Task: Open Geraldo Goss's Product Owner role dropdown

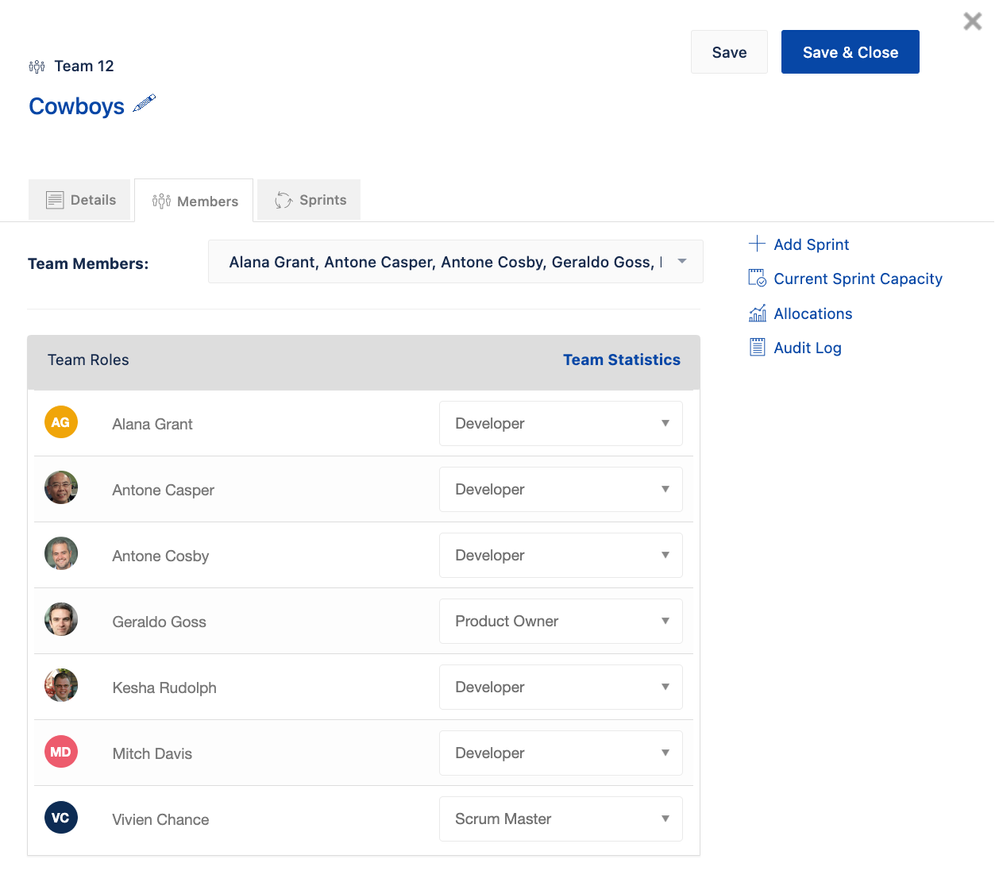Action: click(x=560, y=621)
